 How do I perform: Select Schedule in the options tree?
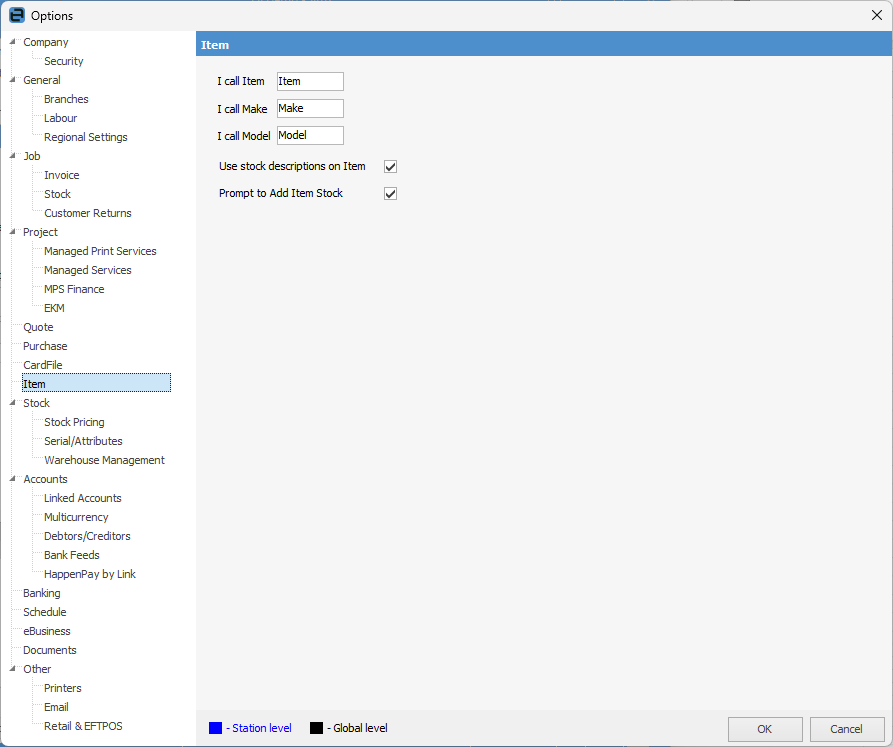click(44, 612)
